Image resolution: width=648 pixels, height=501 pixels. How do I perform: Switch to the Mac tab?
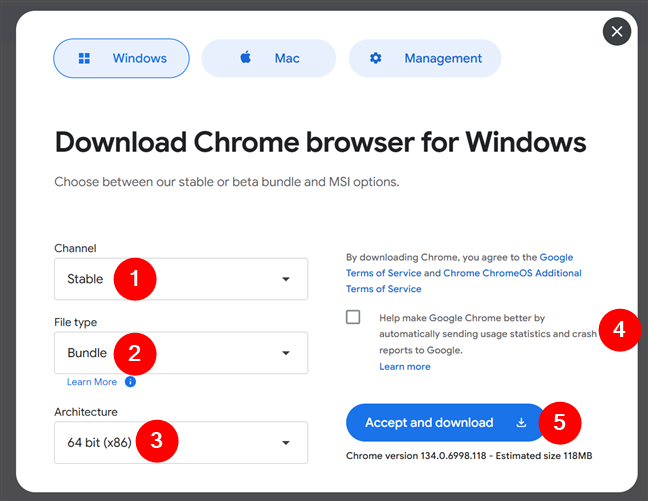pyautogui.click(x=269, y=58)
